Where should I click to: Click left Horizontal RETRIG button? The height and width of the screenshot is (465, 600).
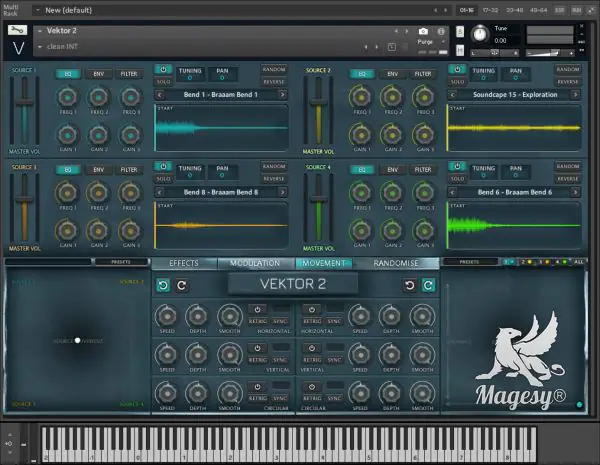258,321
